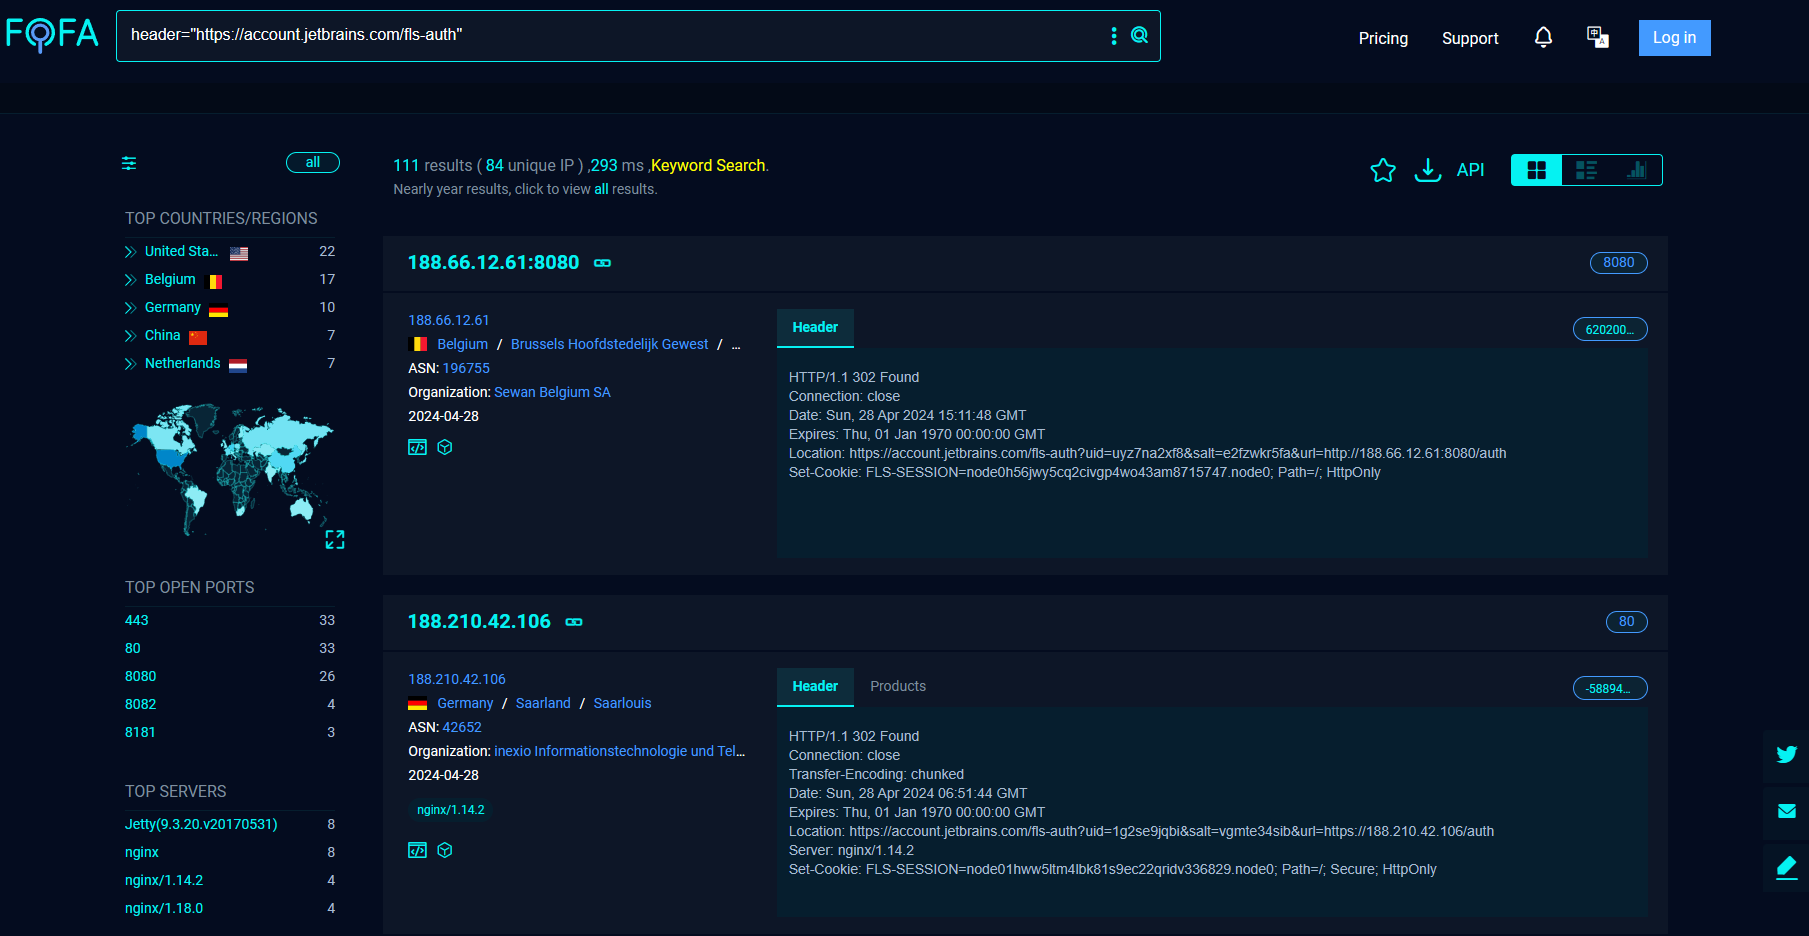Switch to grid card view
Image resolution: width=1809 pixels, height=936 pixels.
pyautogui.click(x=1537, y=170)
